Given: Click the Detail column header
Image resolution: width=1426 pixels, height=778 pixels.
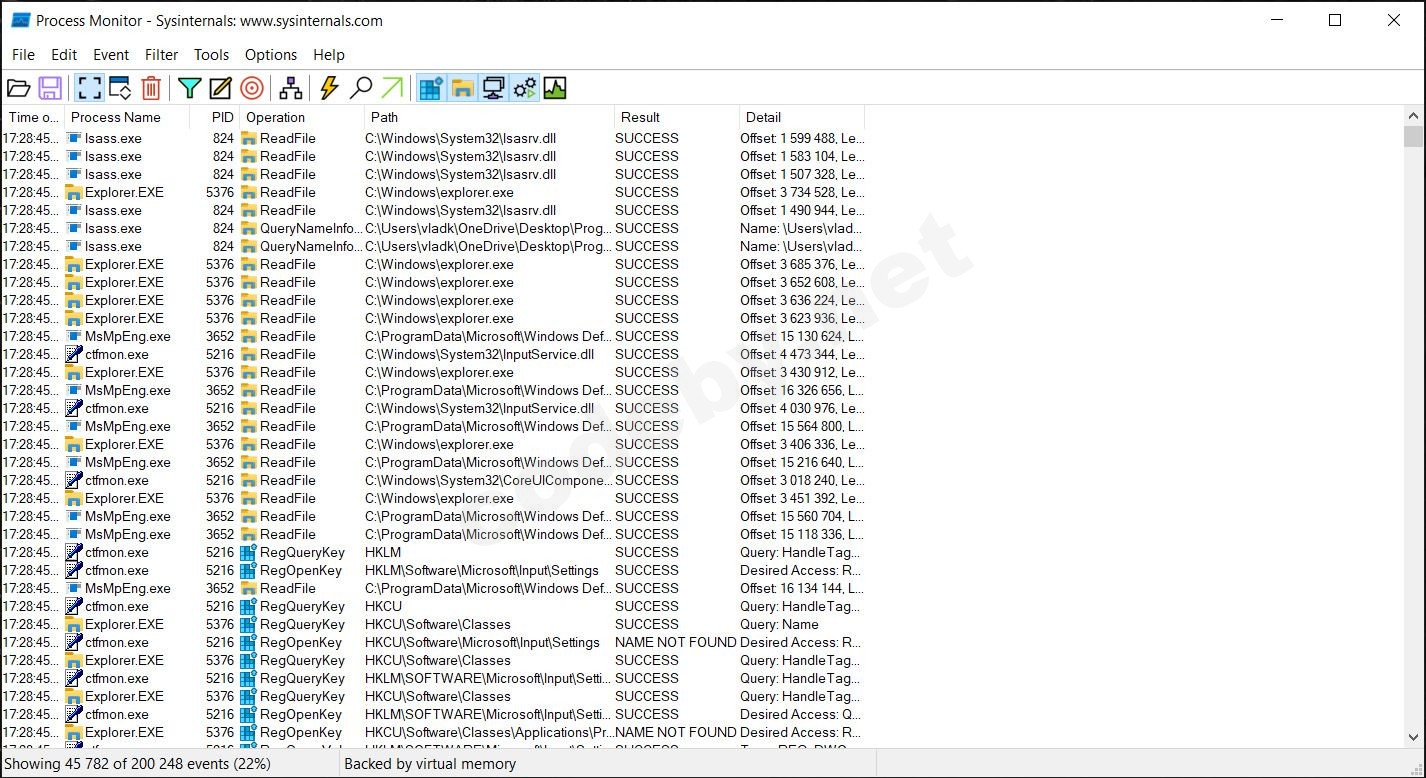Looking at the screenshot, I should [802, 117].
